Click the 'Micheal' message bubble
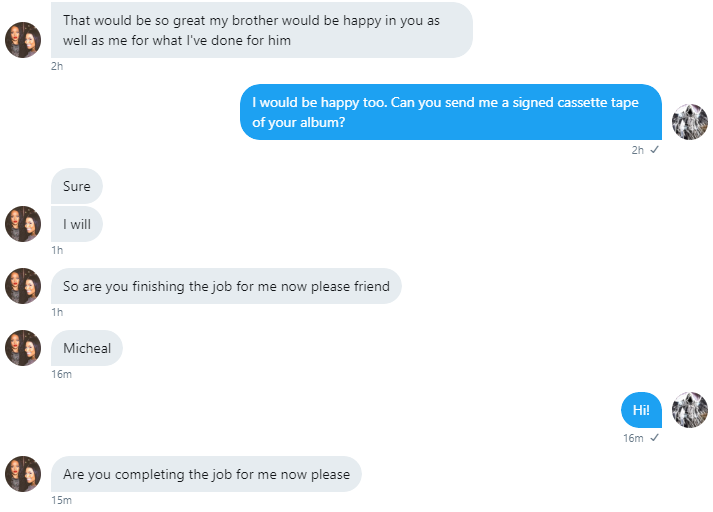Screen dimensions: 713x512 (x=86, y=348)
